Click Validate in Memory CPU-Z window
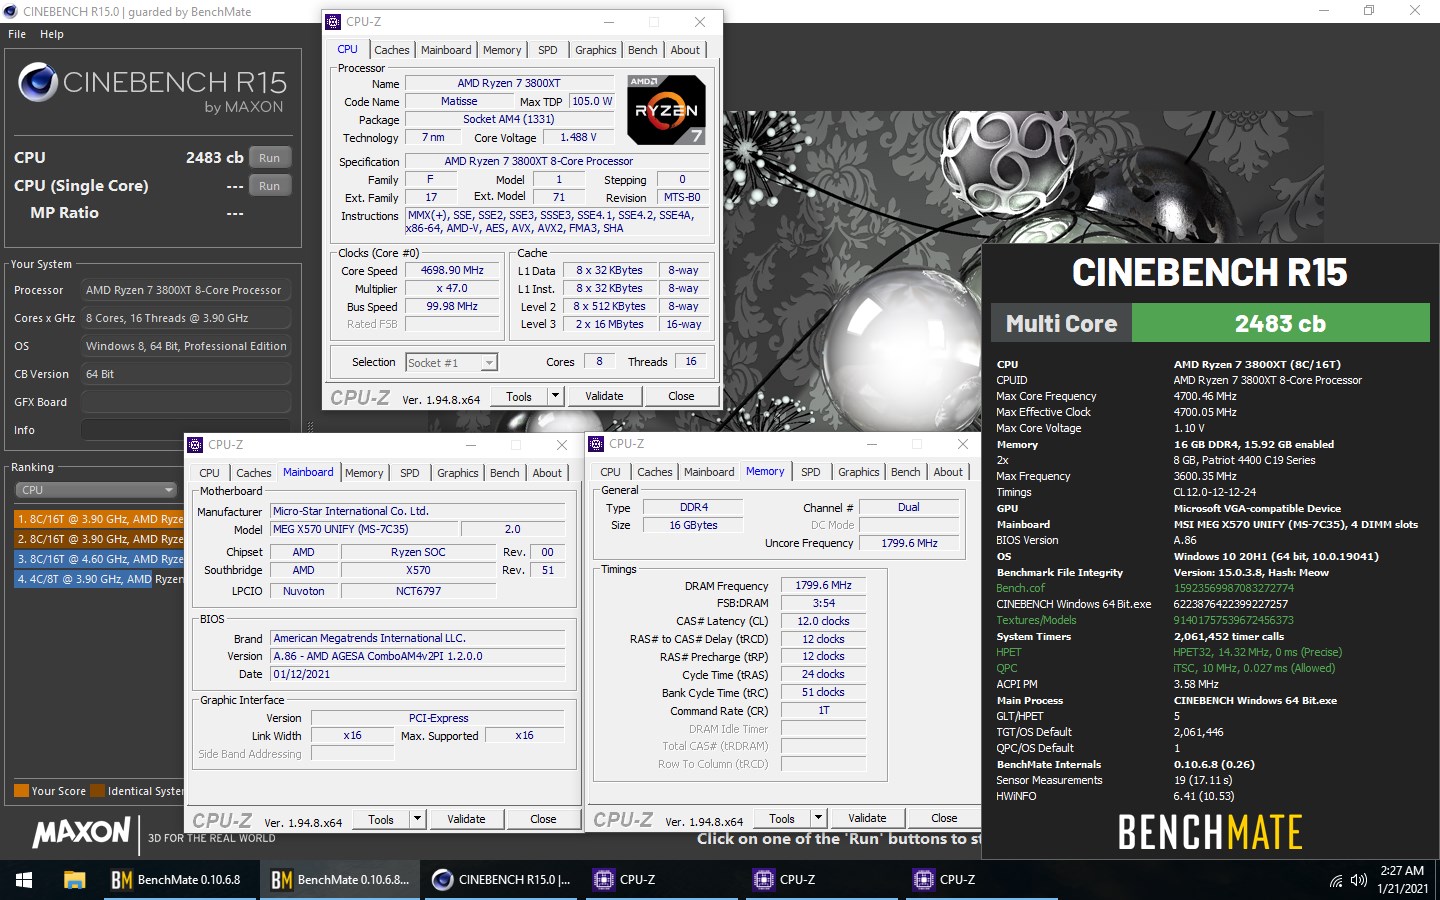The height and width of the screenshot is (900, 1440). [x=867, y=818]
